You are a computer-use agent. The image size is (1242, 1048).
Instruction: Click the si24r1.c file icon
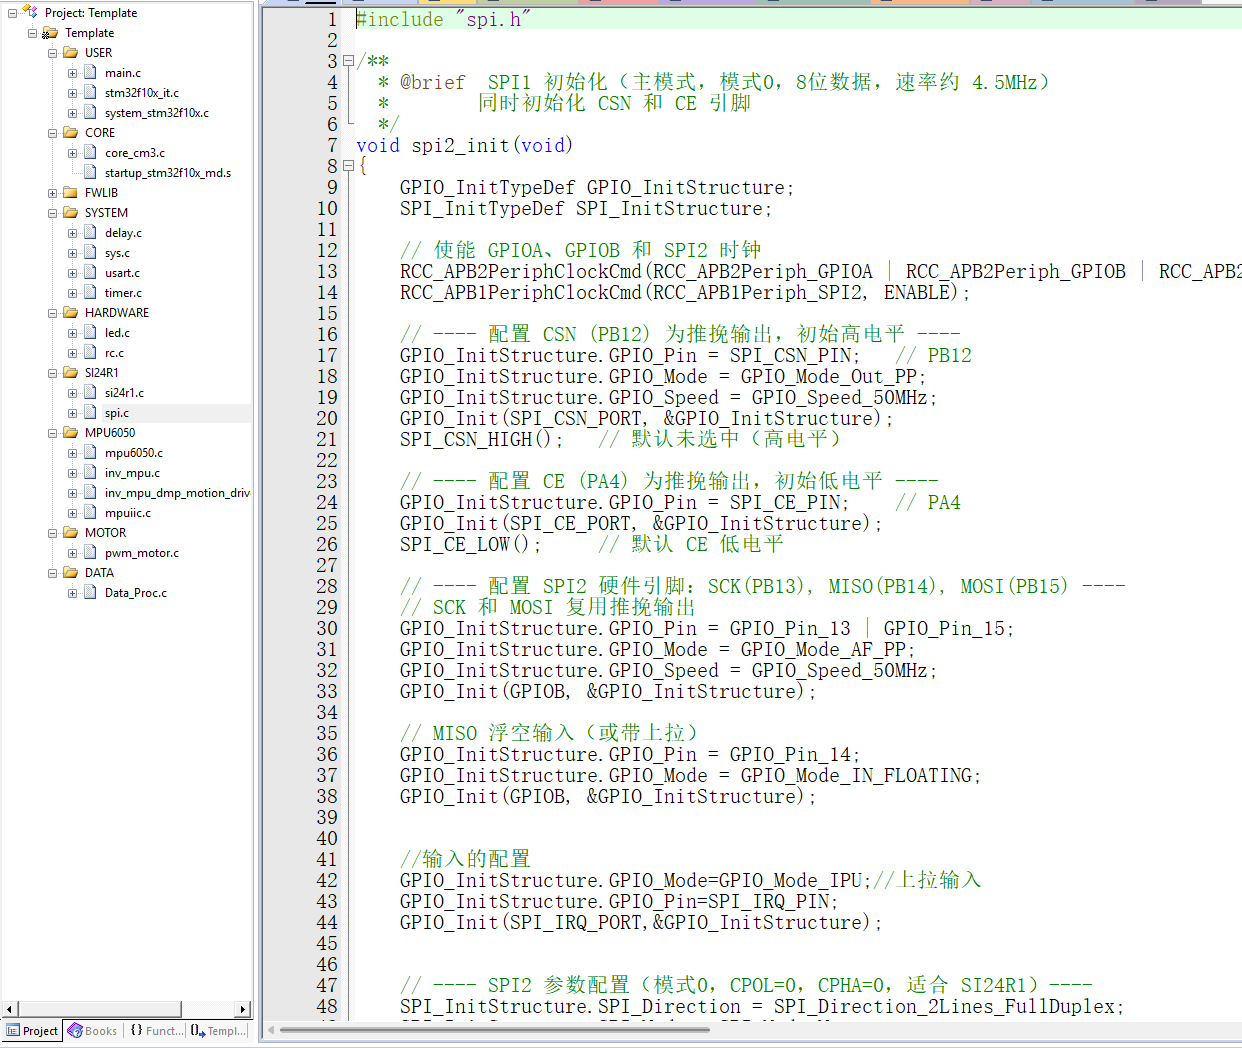tap(90, 392)
